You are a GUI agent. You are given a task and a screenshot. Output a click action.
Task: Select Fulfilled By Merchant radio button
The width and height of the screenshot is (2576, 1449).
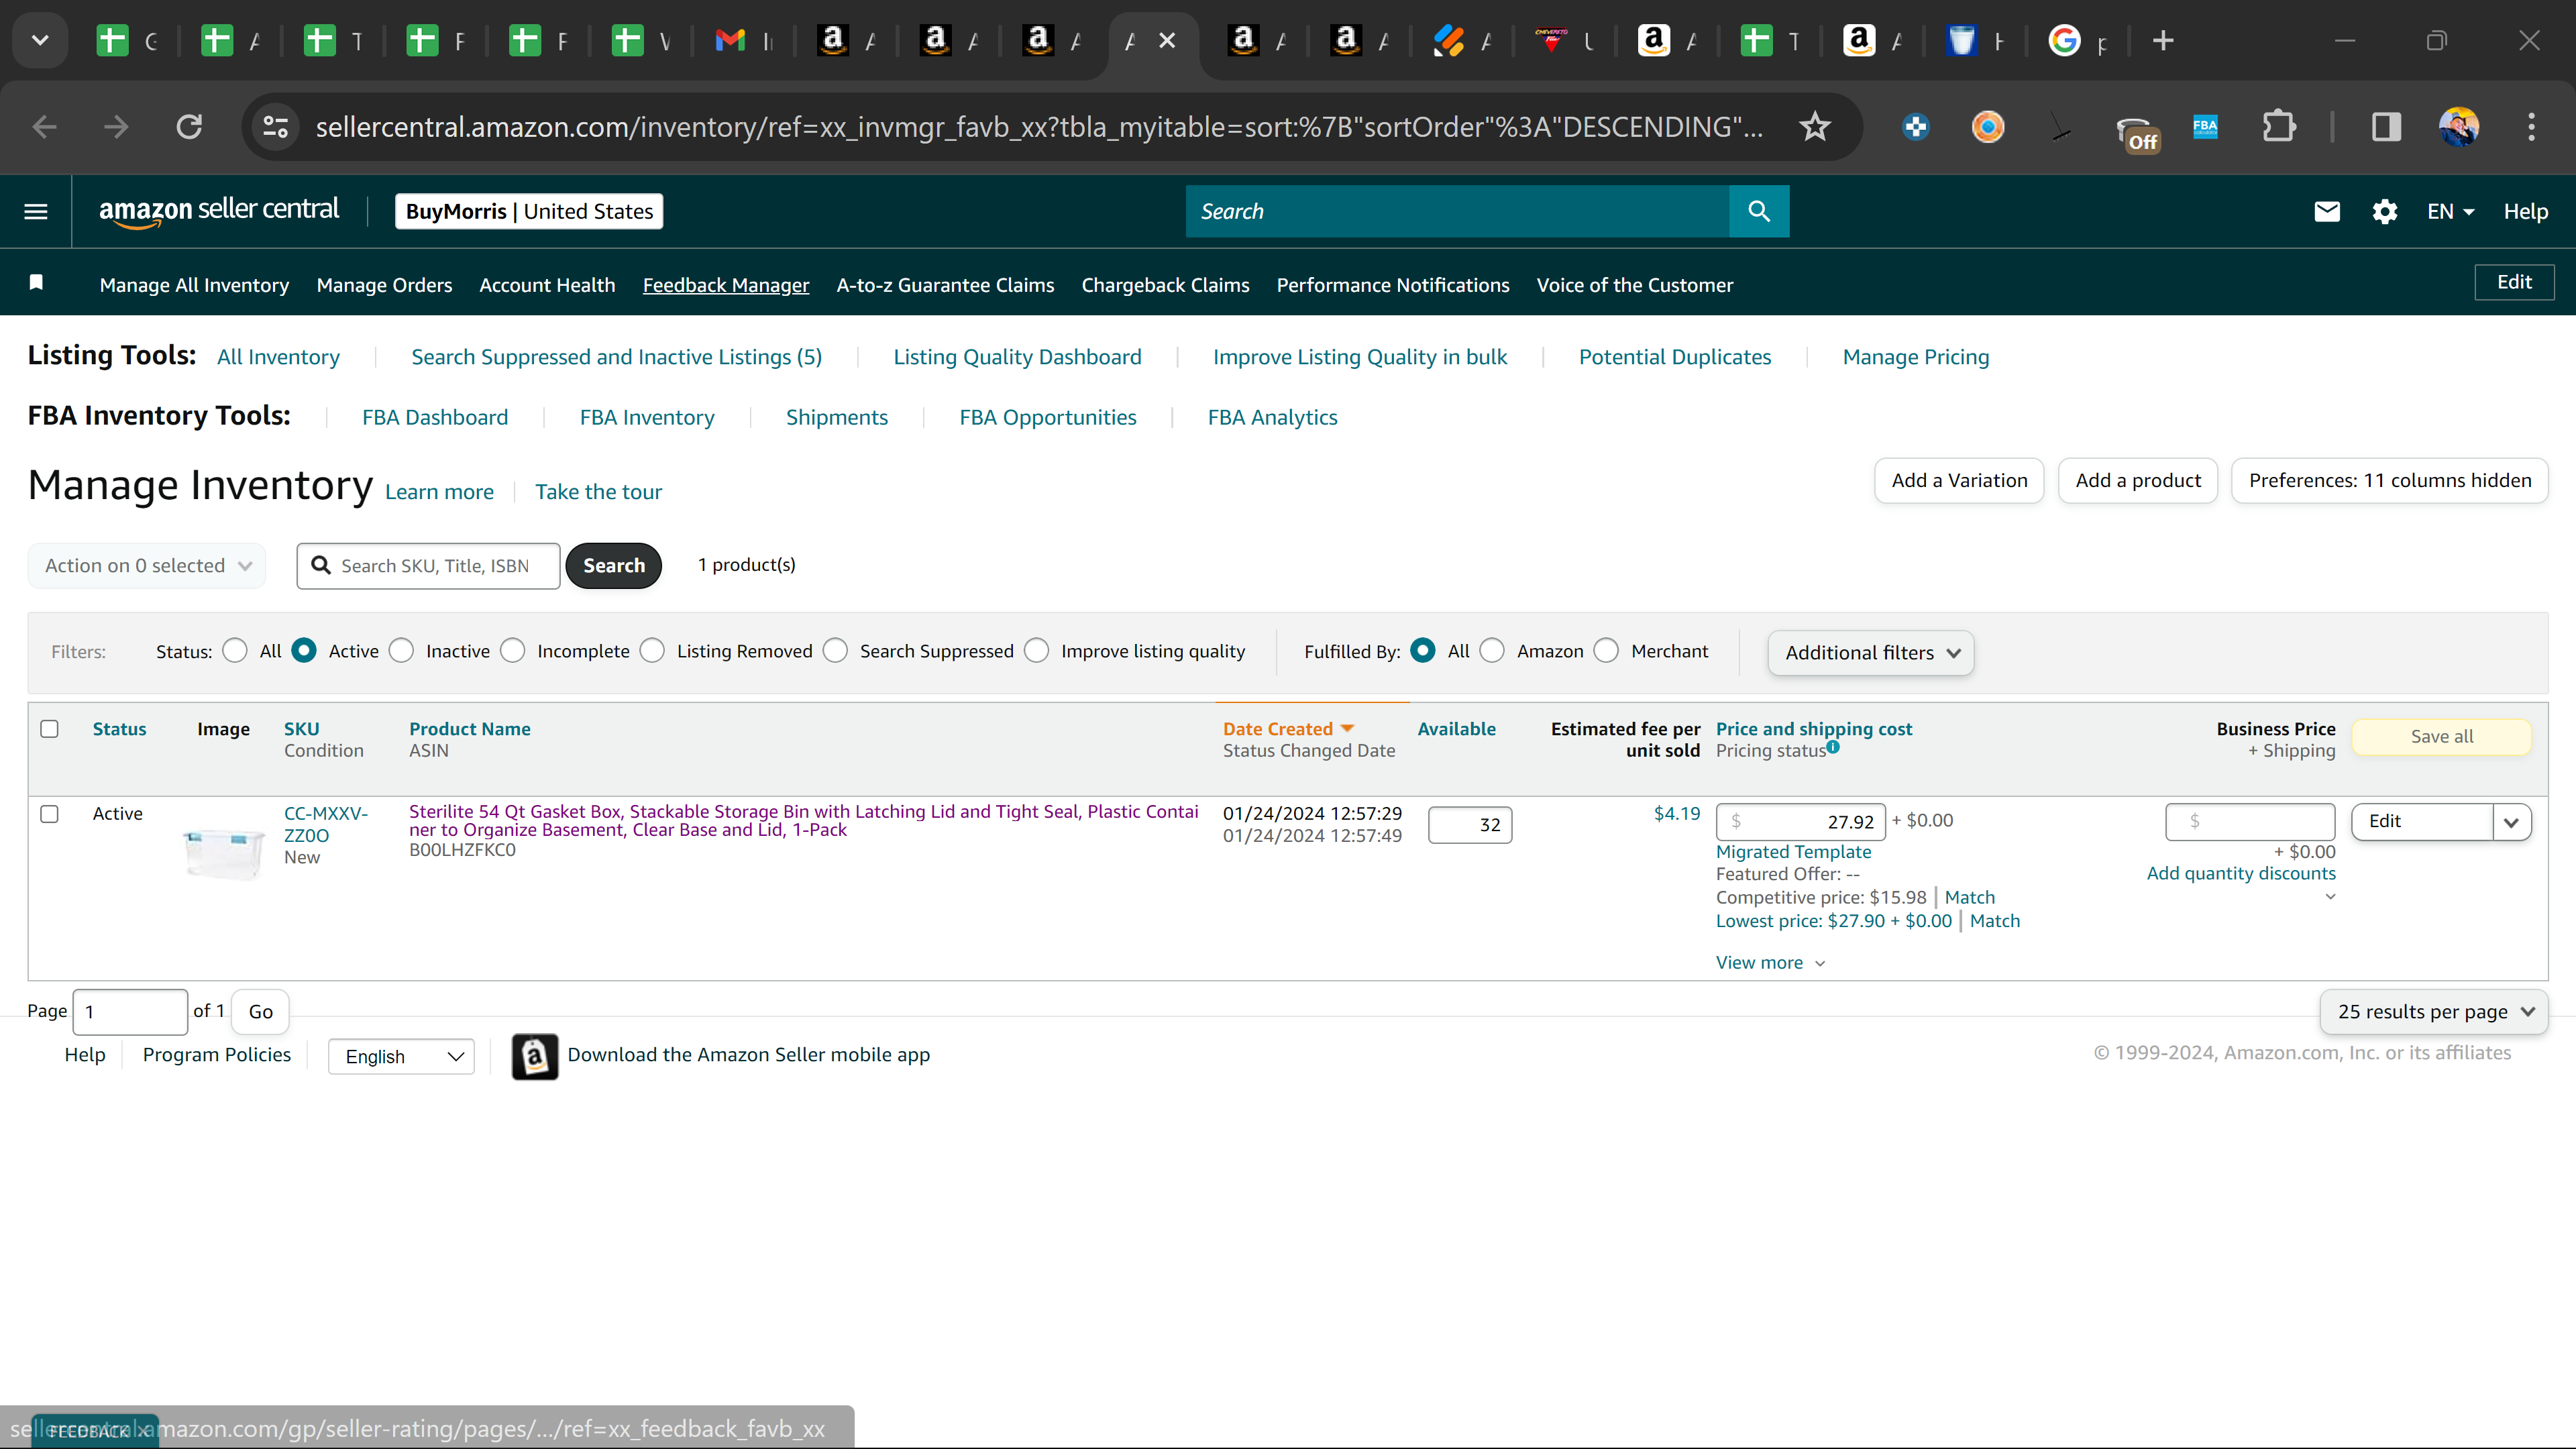1606,651
